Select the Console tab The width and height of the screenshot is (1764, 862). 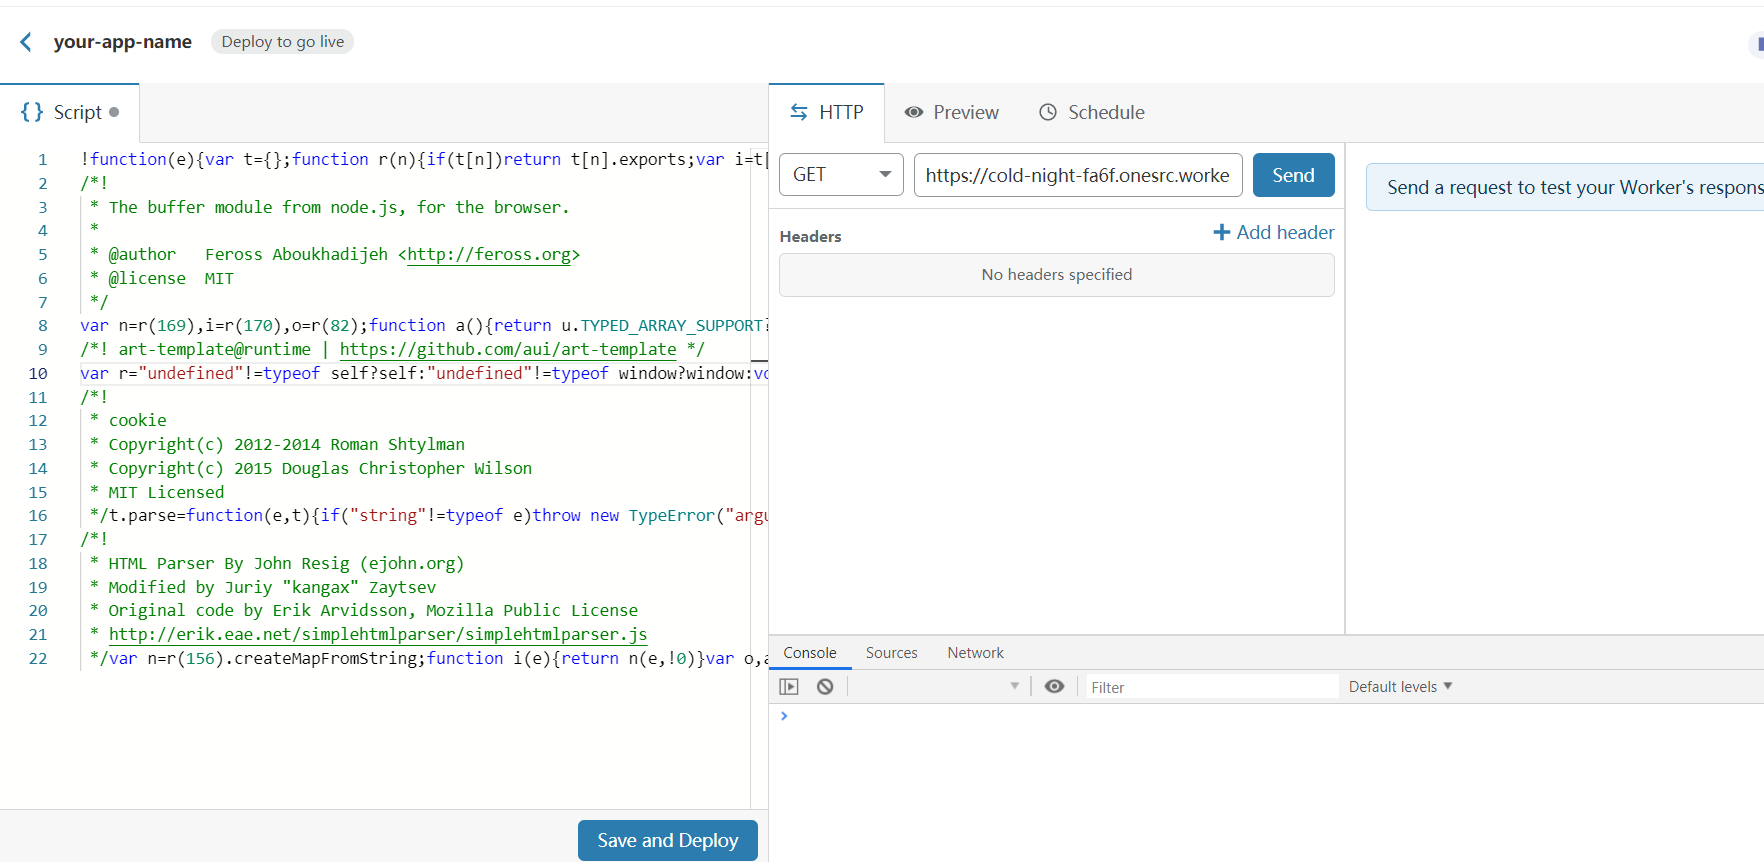(809, 653)
